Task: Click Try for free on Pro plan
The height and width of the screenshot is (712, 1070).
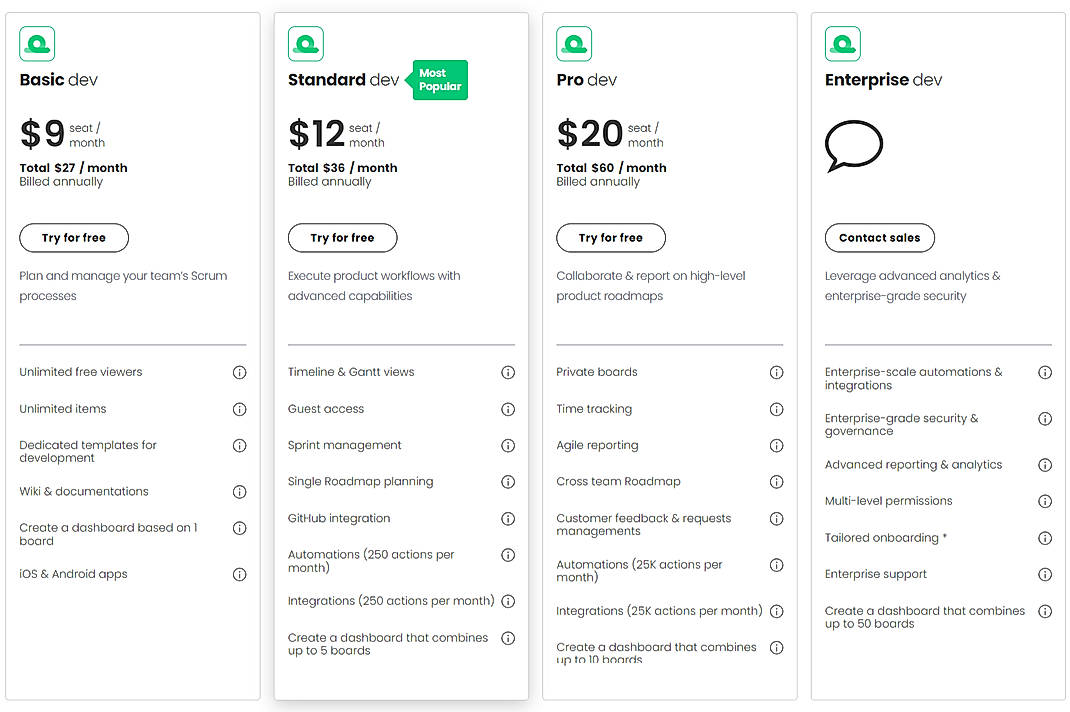Action: click(x=610, y=238)
